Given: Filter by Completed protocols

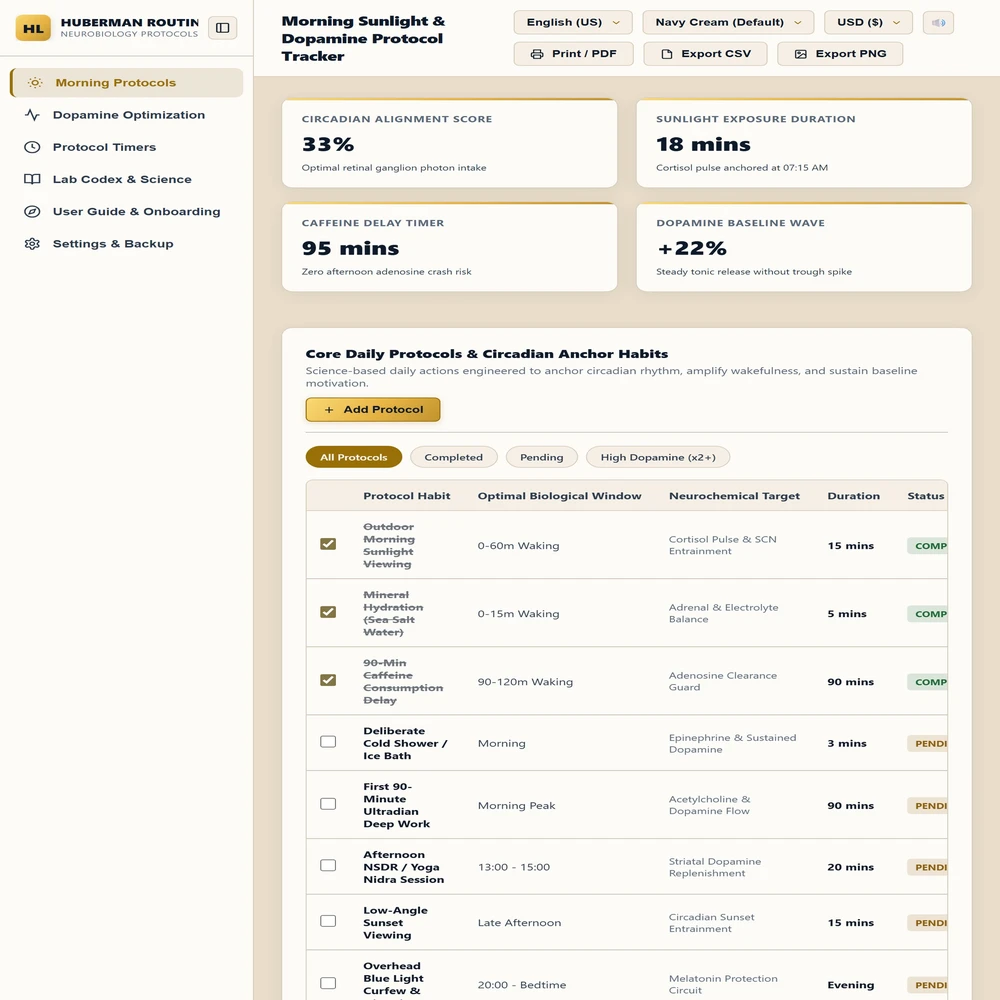Looking at the screenshot, I should click(453, 457).
